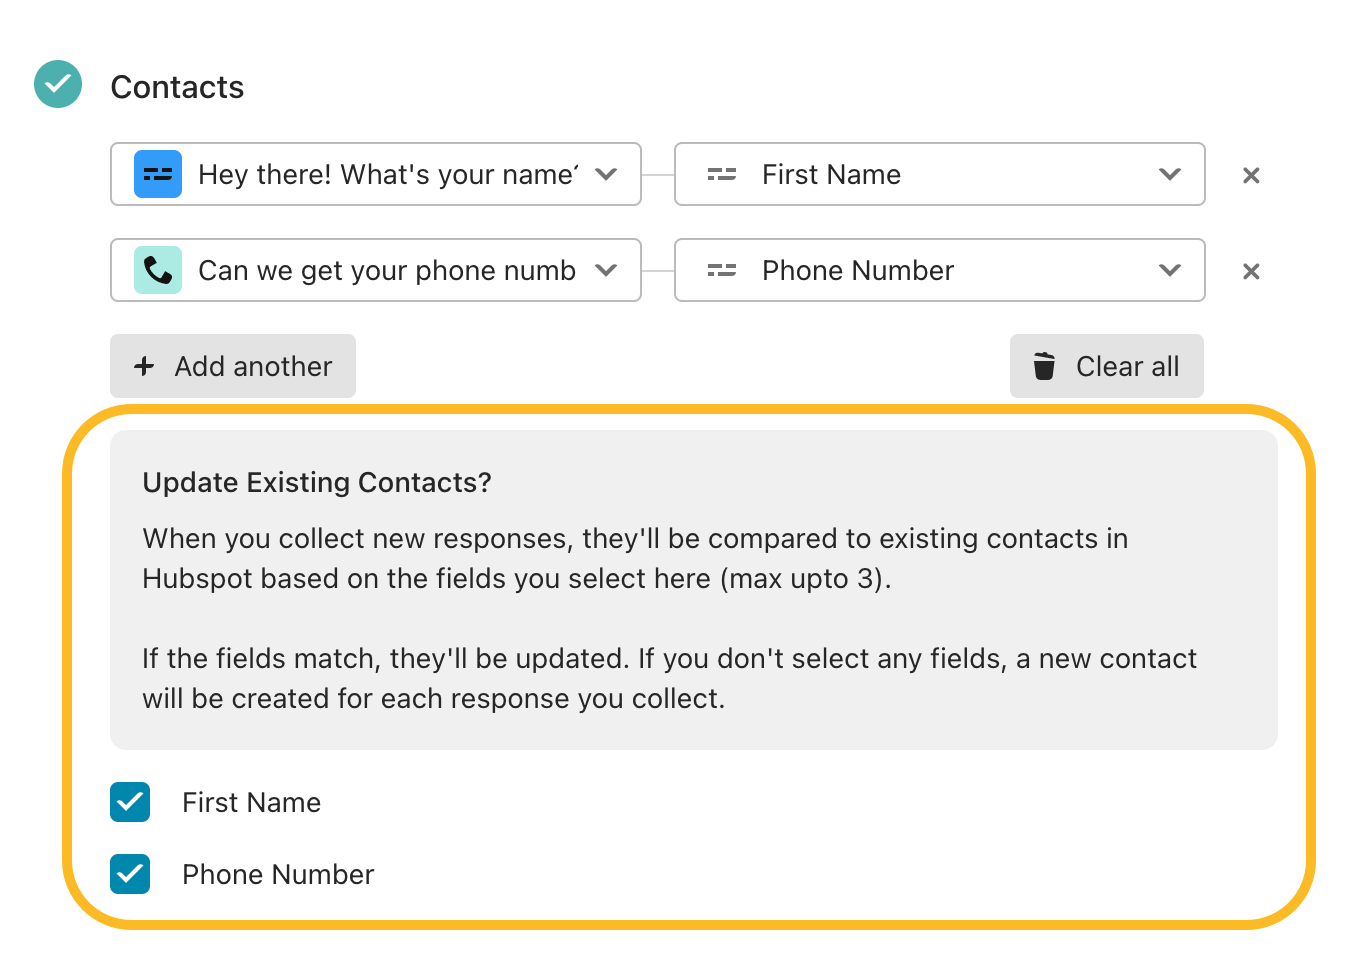The image size is (1372, 954).
Task: Open the "Can we get your phone numb" dropdown
Action: (x=376, y=270)
